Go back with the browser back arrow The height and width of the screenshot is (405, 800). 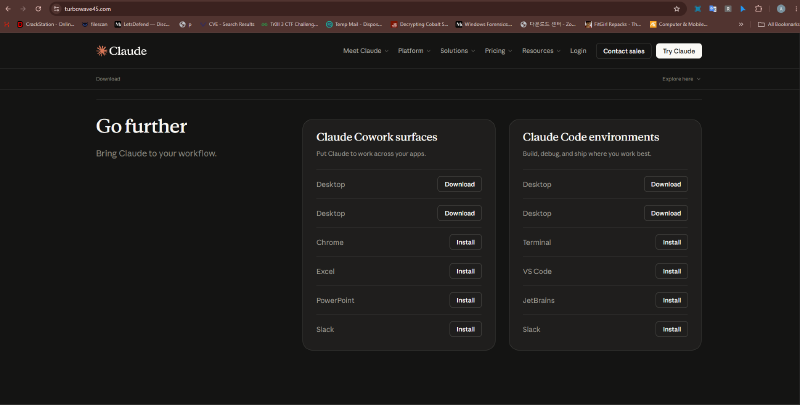[8, 9]
